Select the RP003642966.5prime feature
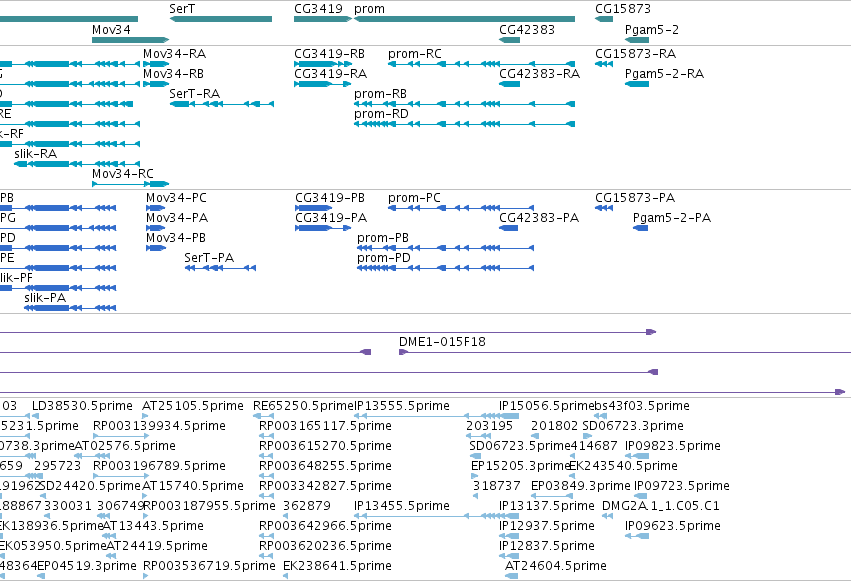The height and width of the screenshot is (581, 851). tap(266, 536)
